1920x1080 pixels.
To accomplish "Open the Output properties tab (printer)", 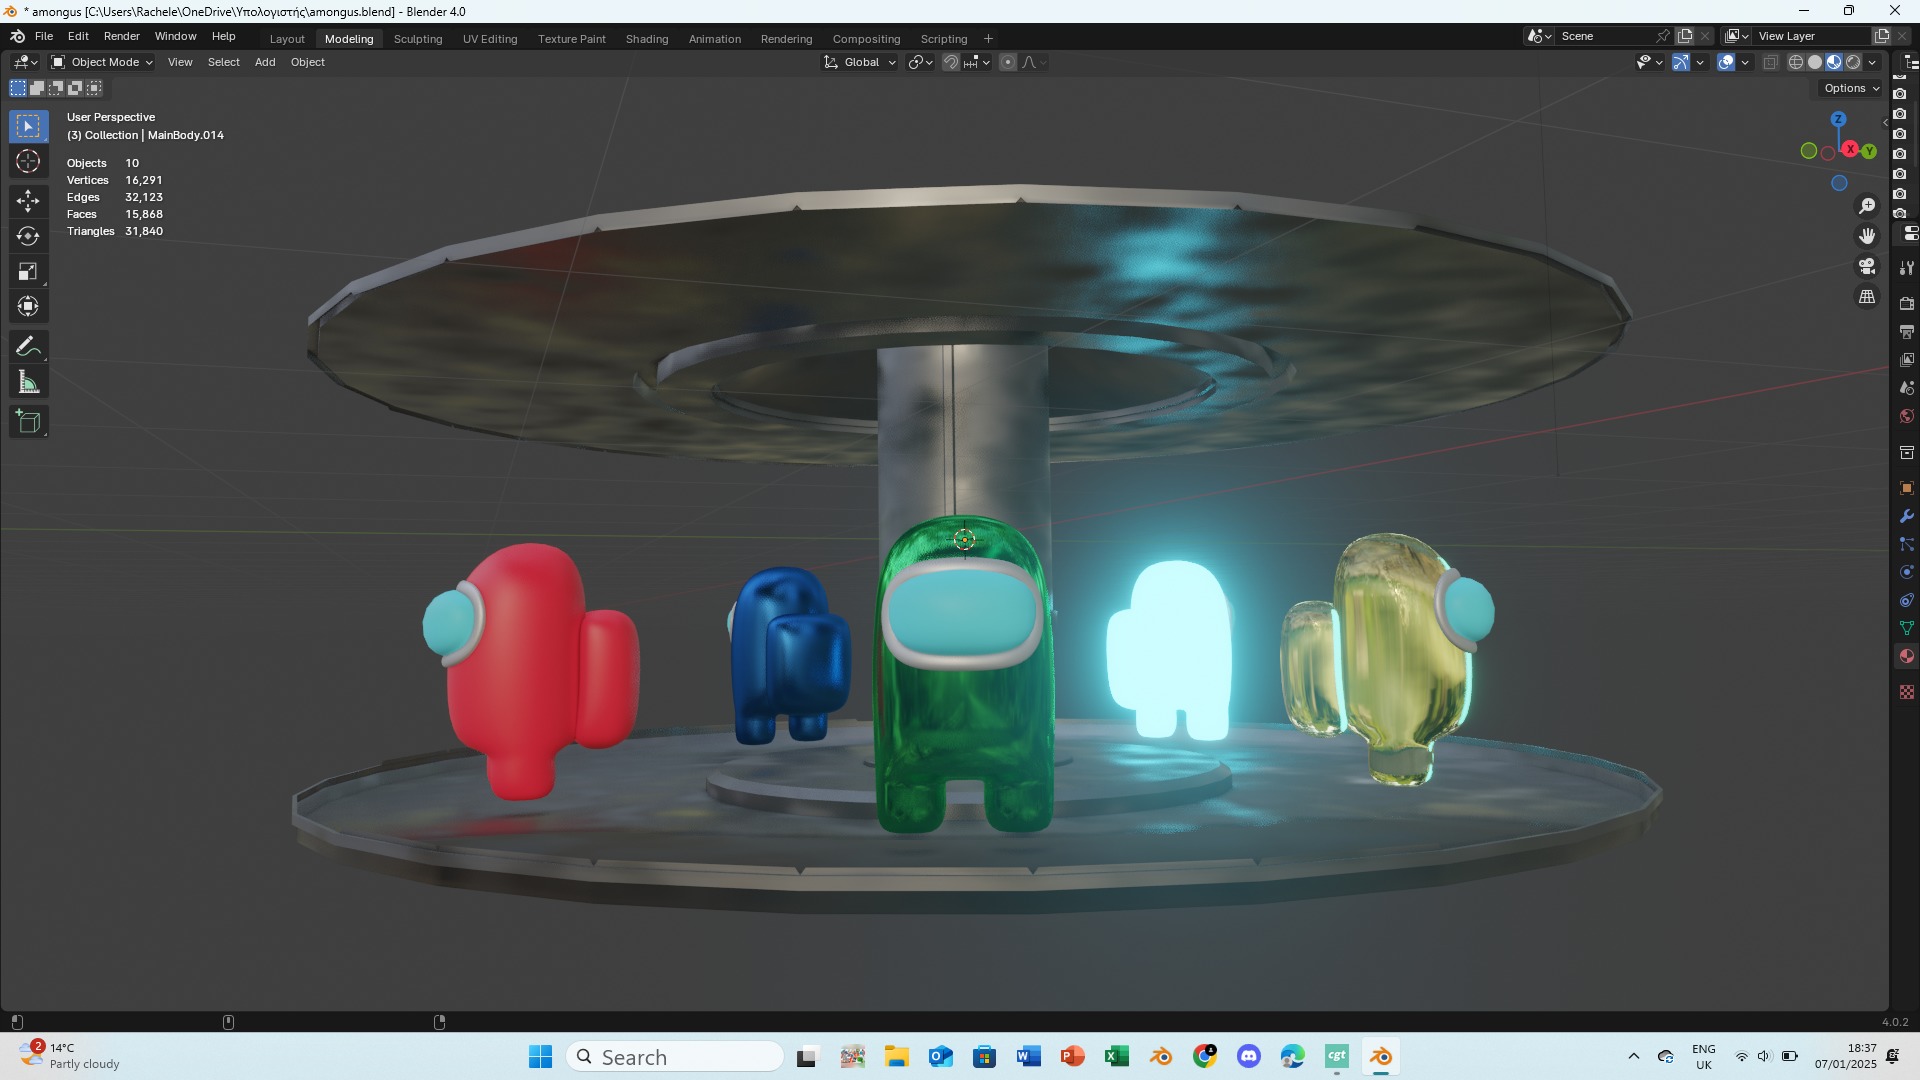I will coord(1907,331).
